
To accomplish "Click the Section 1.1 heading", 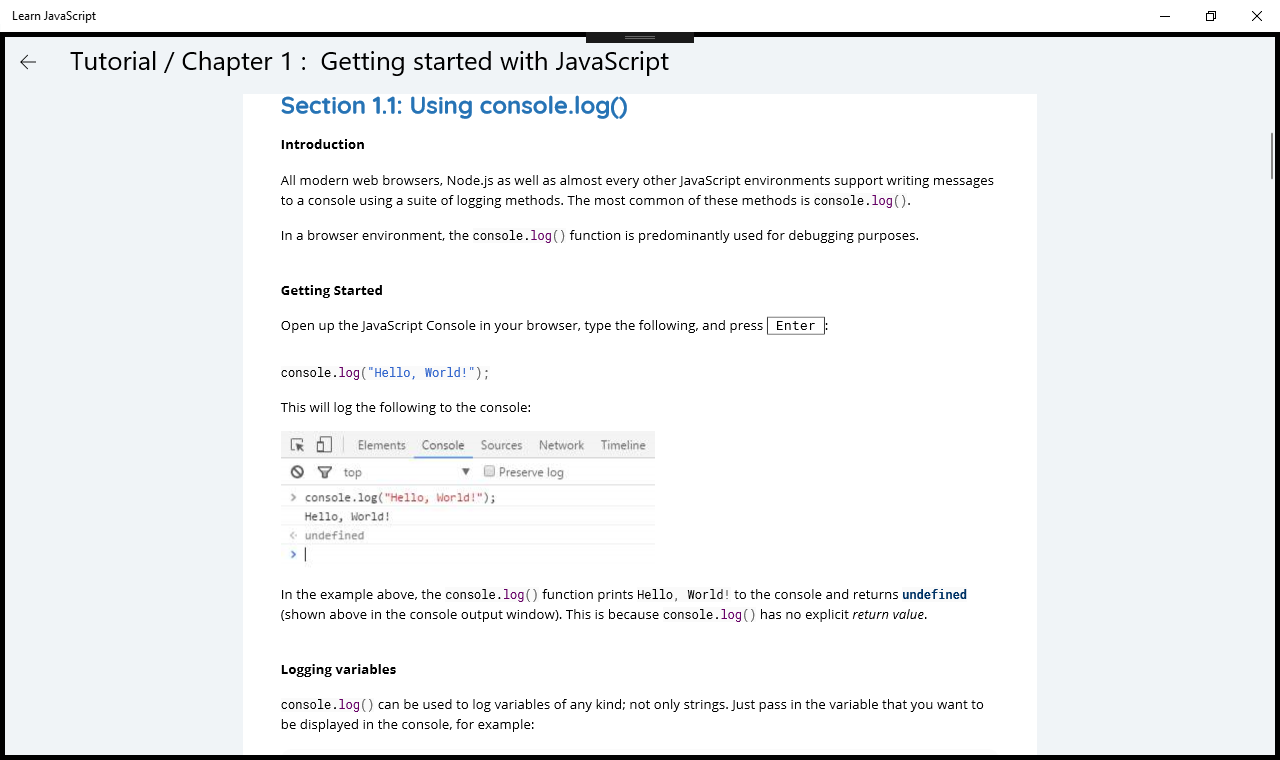I will pyautogui.click(x=454, y=106).
